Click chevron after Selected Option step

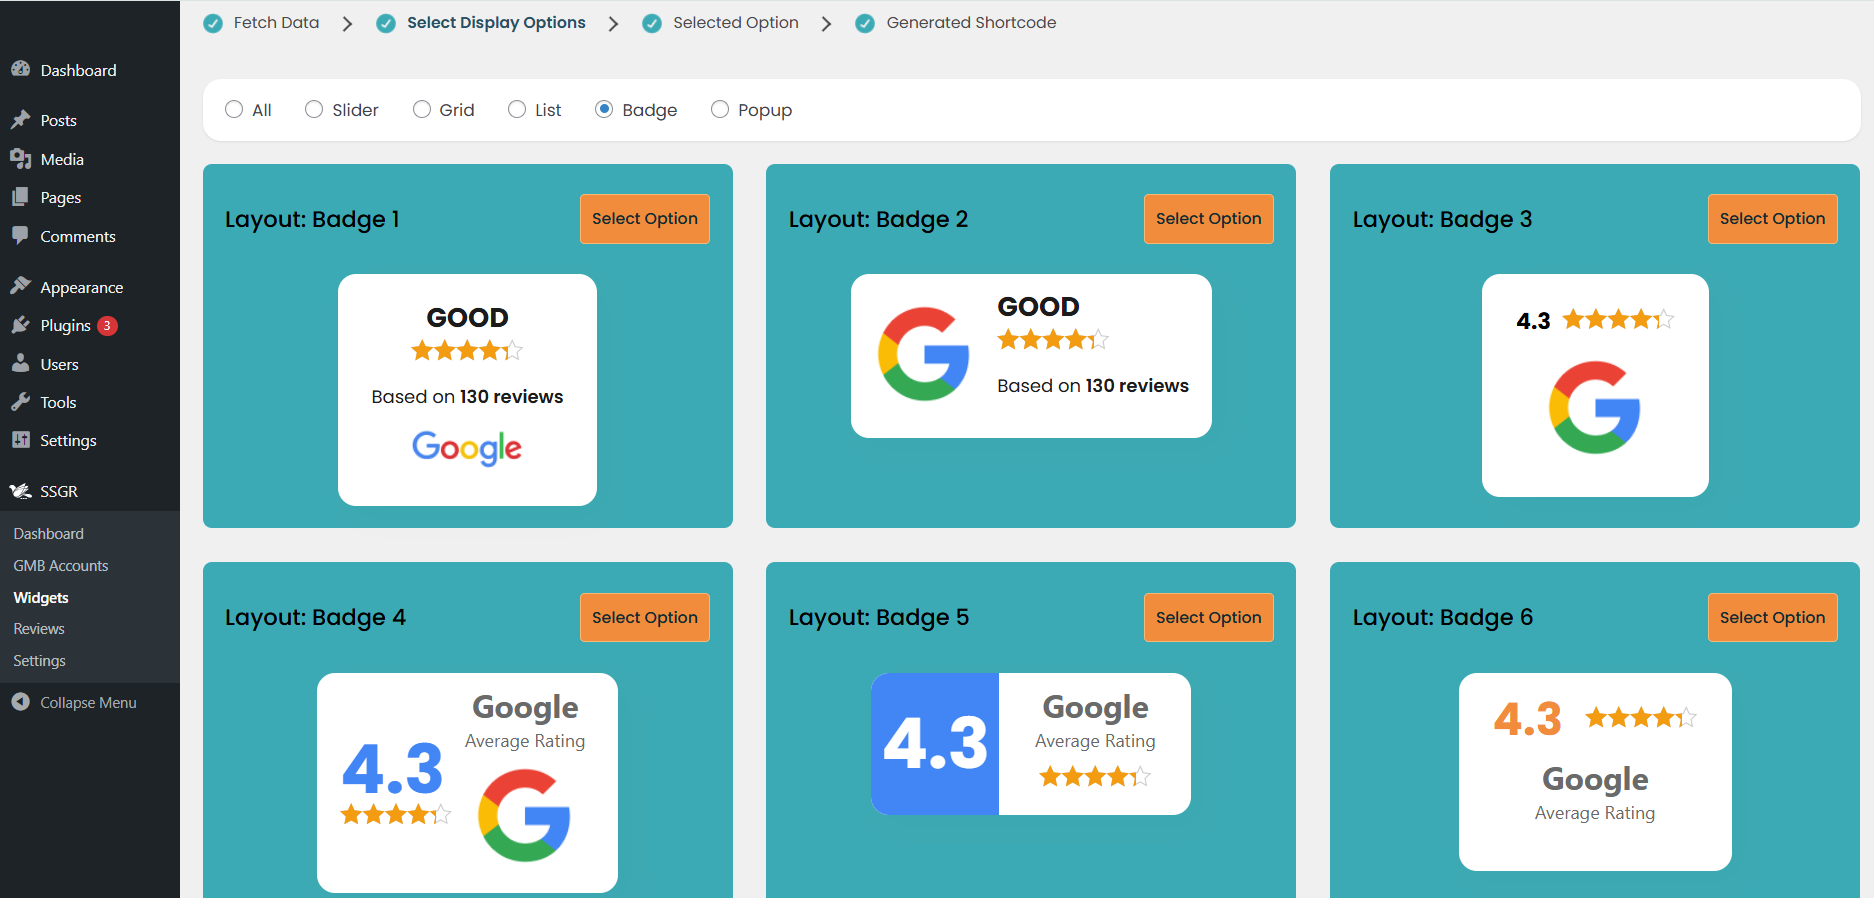(826, 23)
